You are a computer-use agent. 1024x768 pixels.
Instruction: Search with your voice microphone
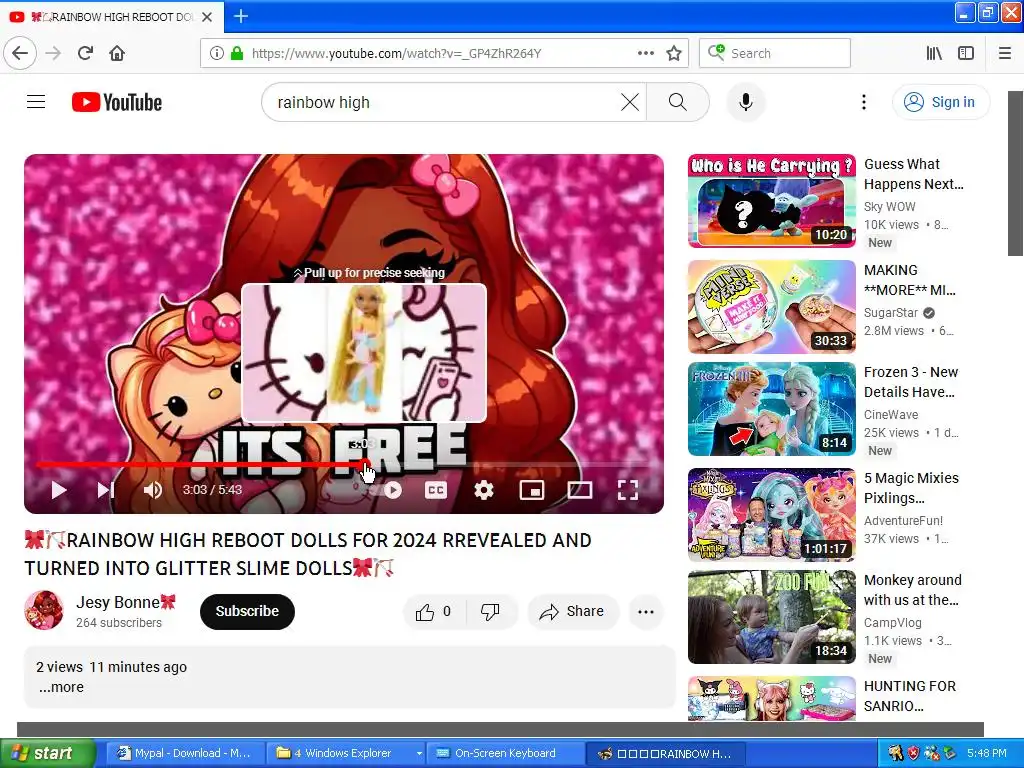(x=745, y=102)
